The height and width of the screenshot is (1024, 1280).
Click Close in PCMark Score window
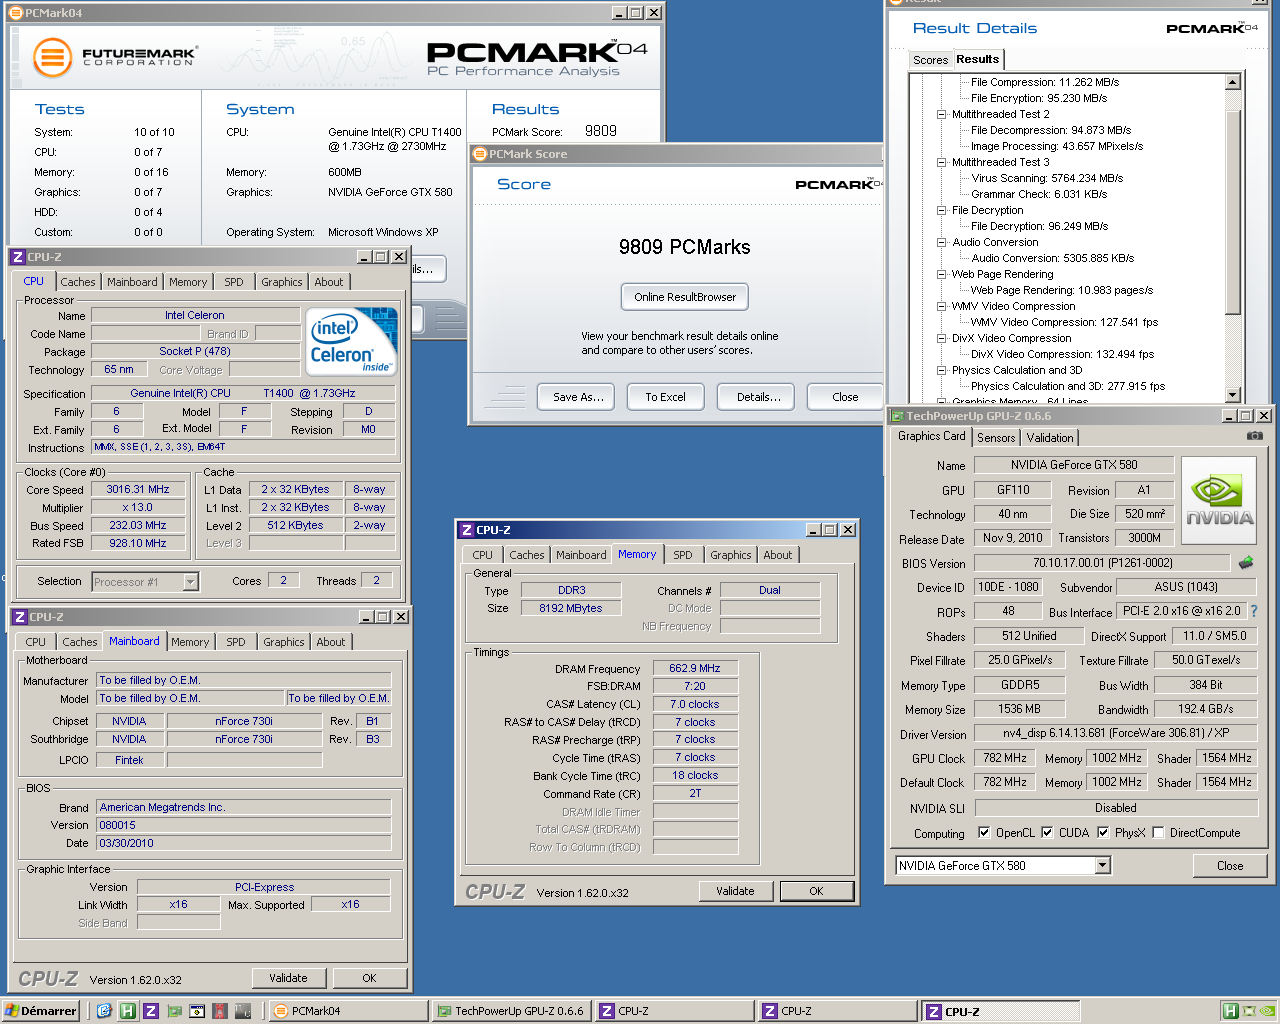coord(845,397)
